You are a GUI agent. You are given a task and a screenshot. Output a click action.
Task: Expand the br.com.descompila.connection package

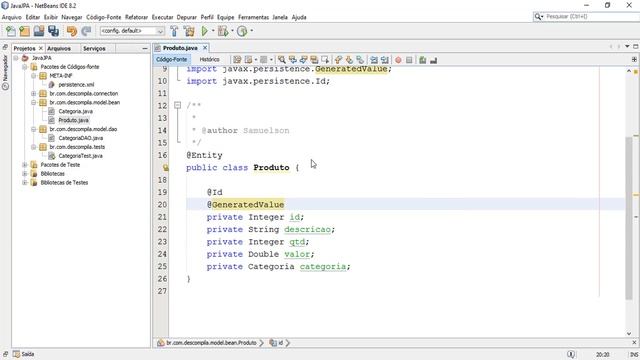(34, 93)
